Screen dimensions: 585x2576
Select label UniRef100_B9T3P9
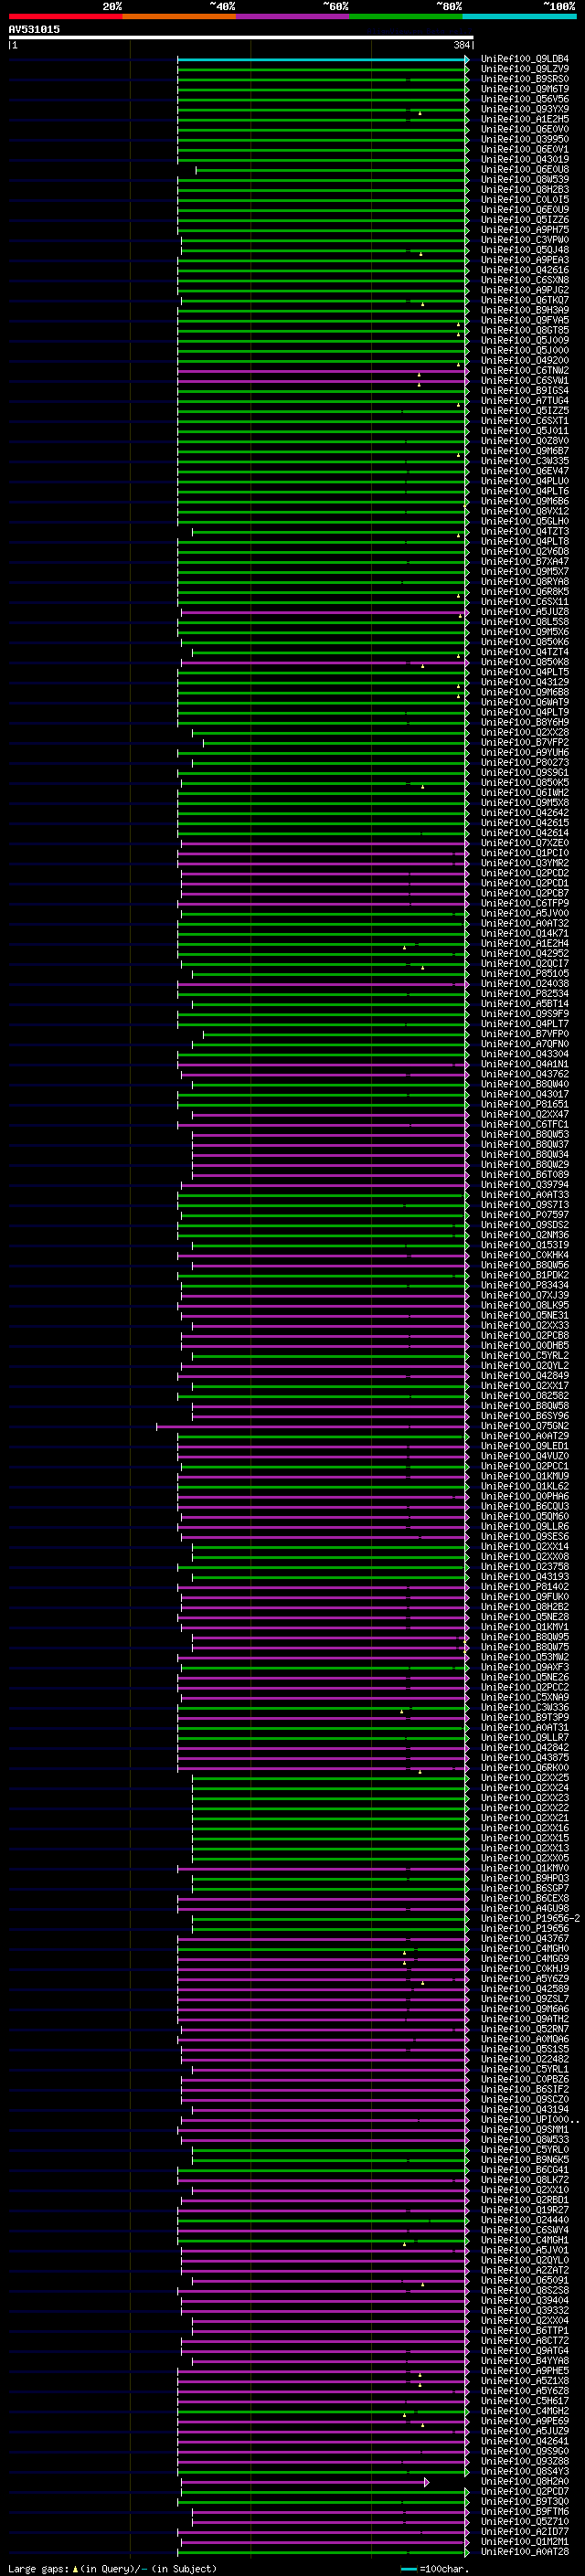(x=525, y=1717)
